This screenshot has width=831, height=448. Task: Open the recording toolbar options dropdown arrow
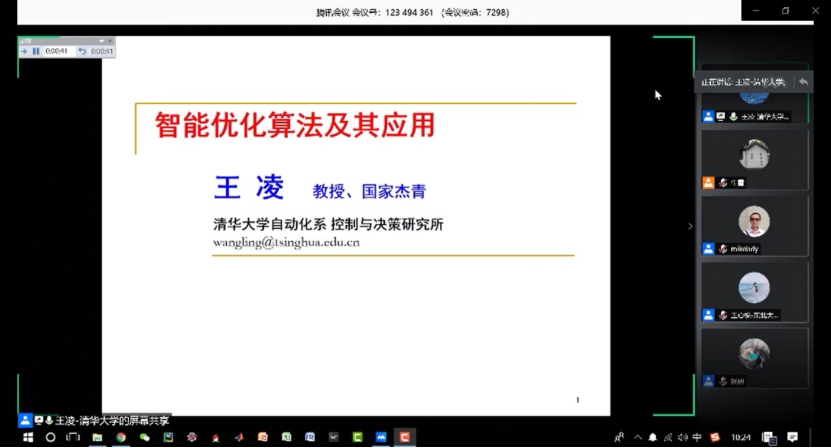101,42
